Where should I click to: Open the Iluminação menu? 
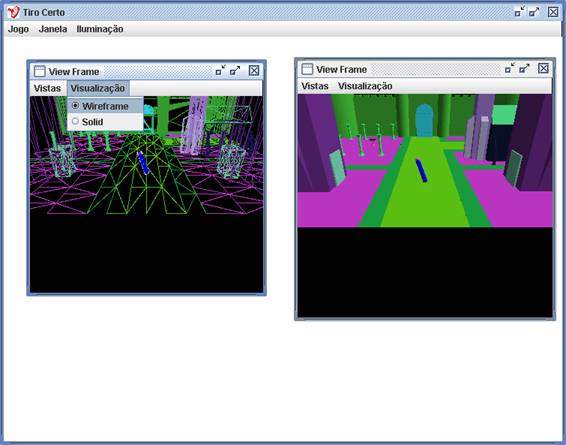click(x=100, y=29)
